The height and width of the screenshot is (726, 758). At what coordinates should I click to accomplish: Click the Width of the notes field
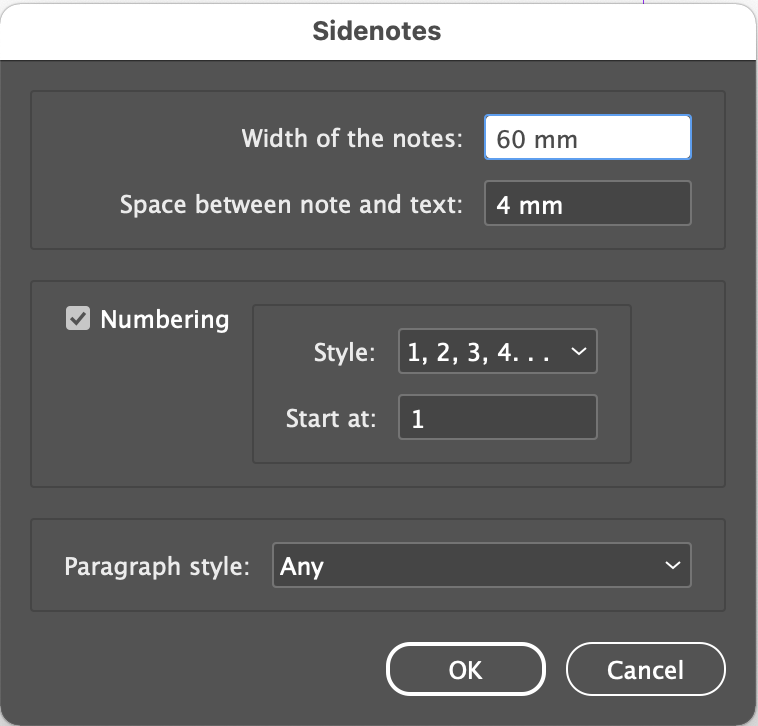point(587,138)
